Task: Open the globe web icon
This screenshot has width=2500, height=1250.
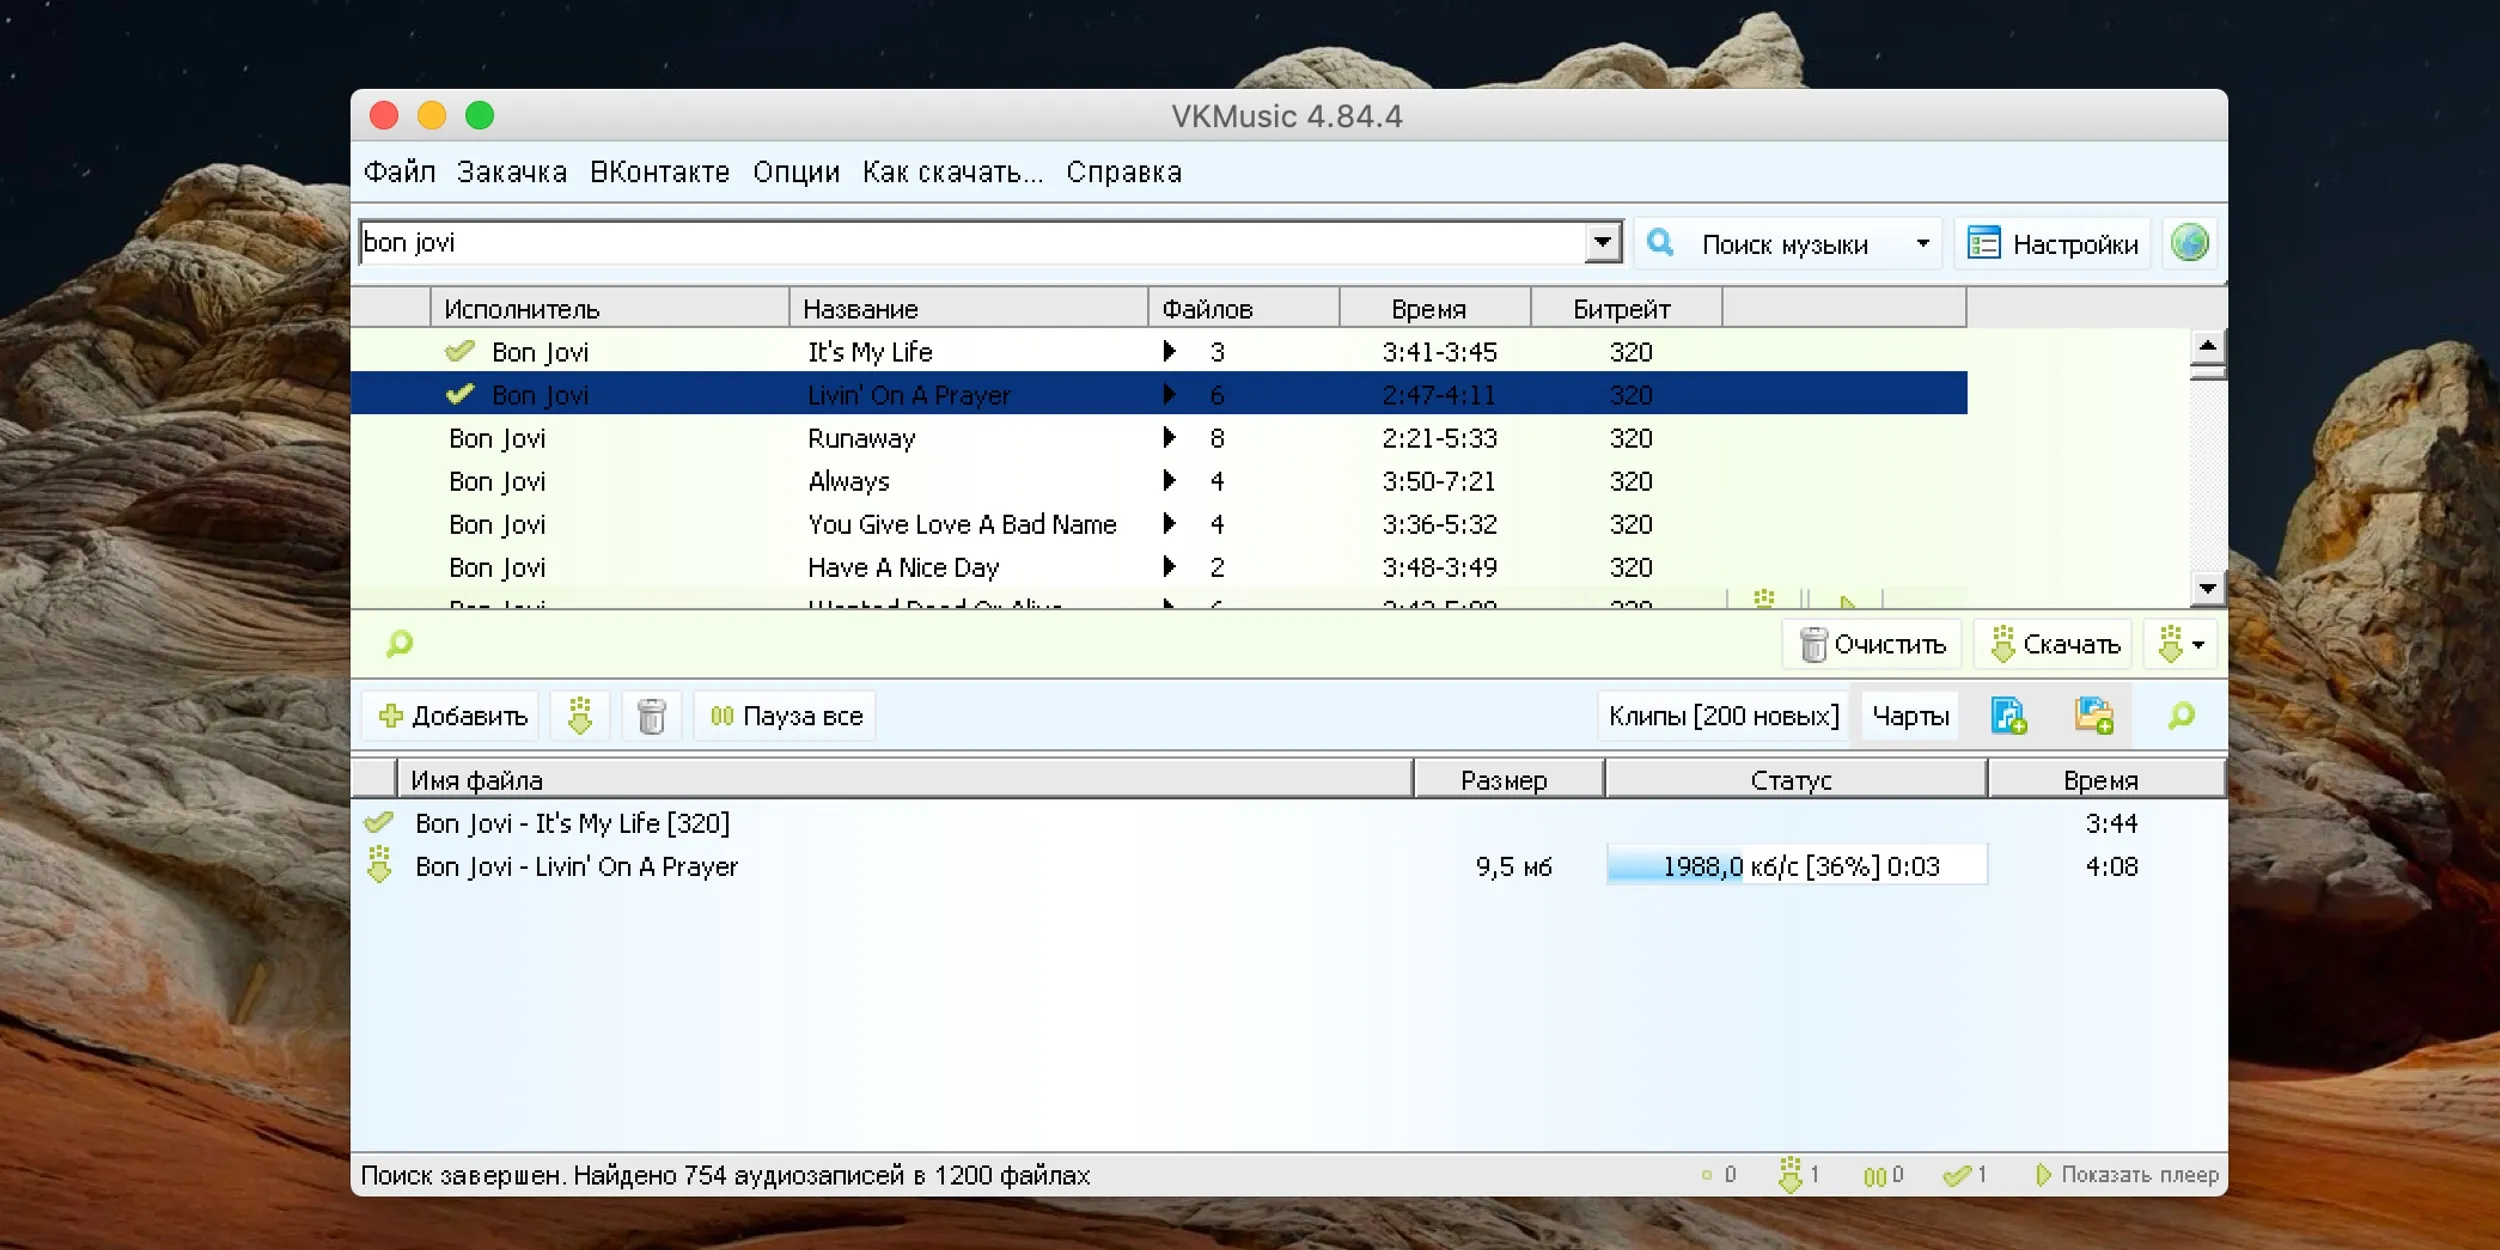Action: [2190, 243]
